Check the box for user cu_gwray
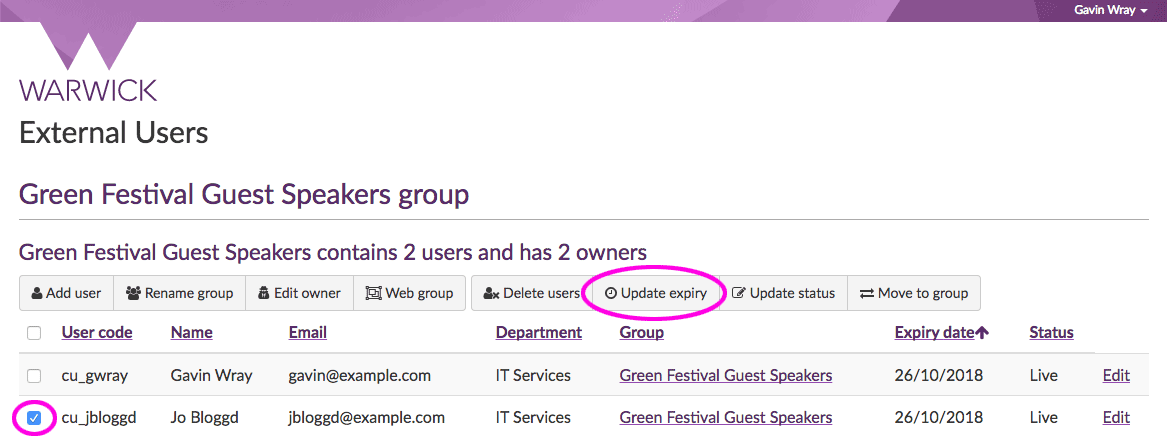 coord(34,376)
